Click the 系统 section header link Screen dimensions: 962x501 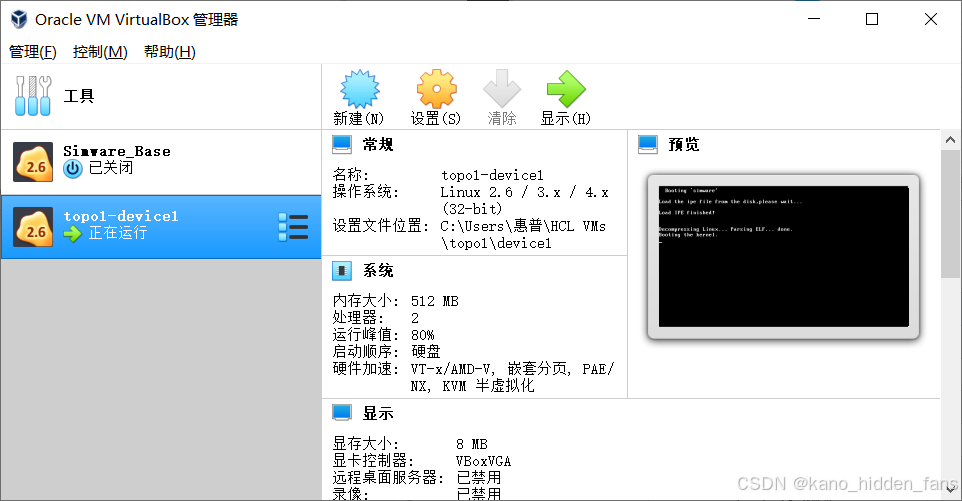[378, 270]
